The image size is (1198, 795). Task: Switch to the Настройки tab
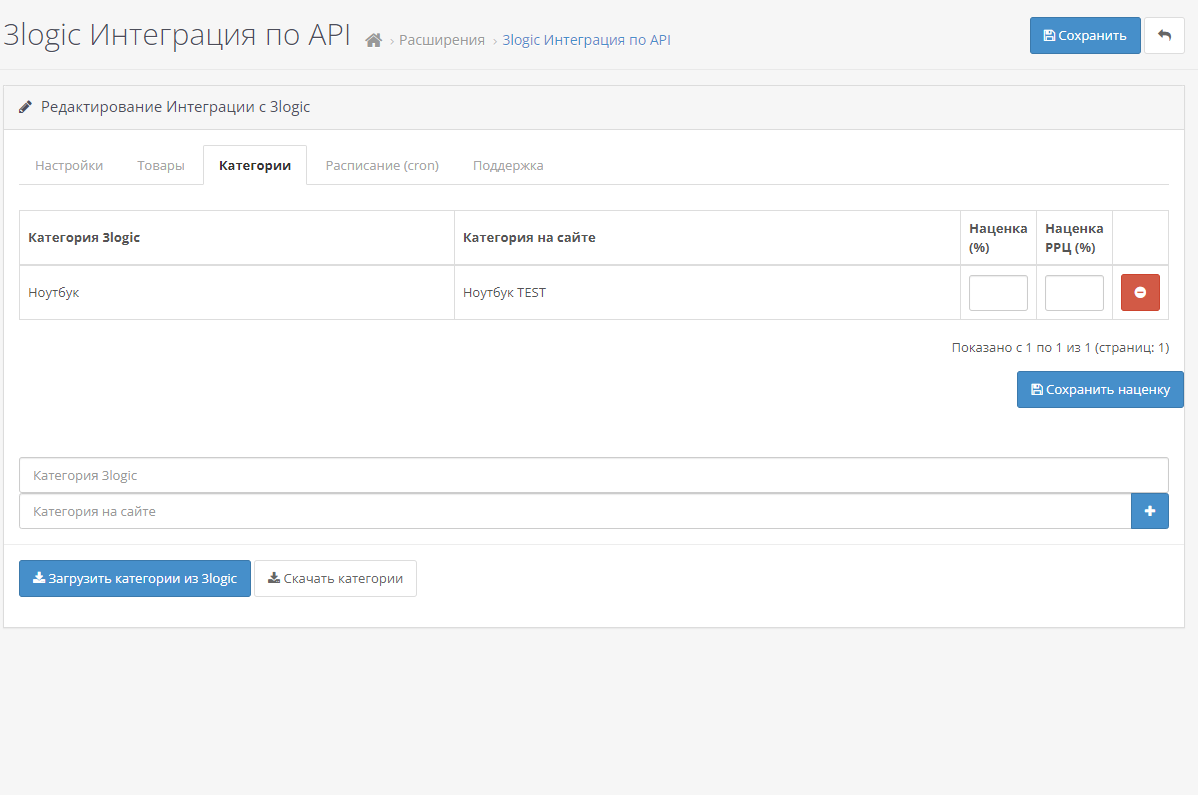(69, 166)
